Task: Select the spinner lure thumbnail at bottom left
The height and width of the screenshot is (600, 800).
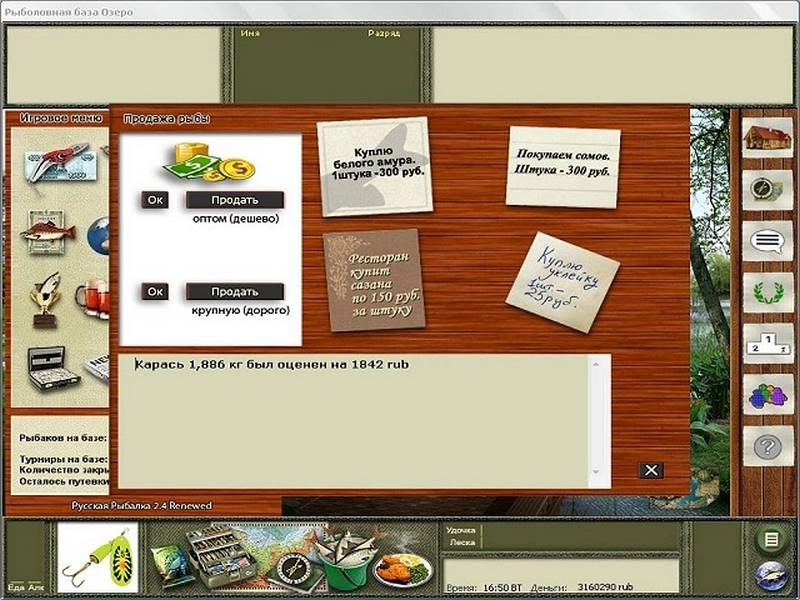Action: [97, 558]
